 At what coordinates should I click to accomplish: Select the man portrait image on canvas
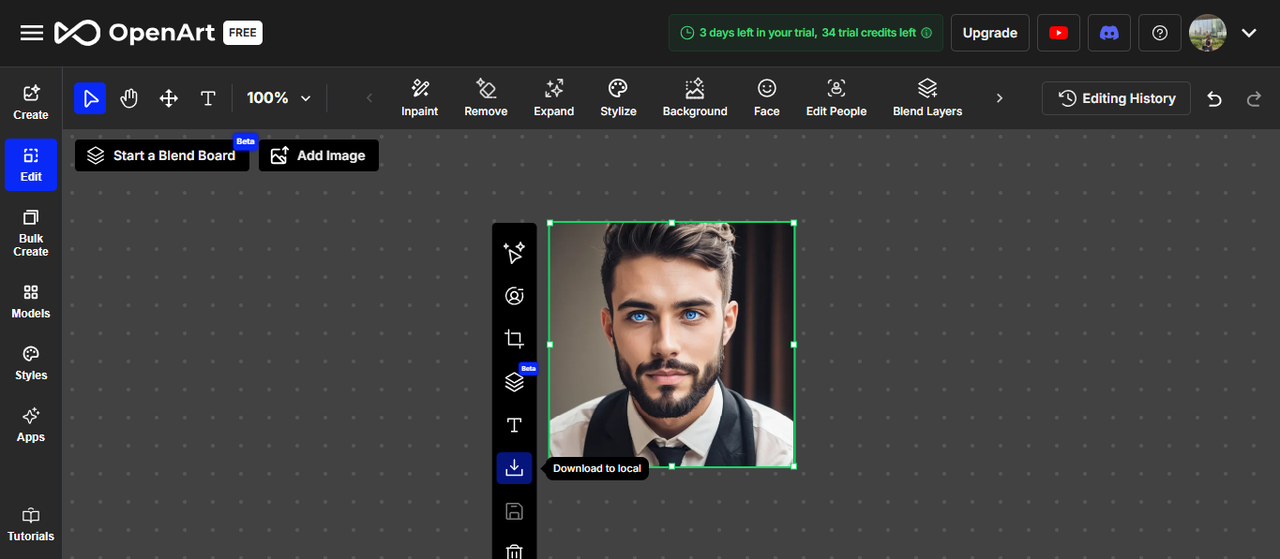(671, 344)
